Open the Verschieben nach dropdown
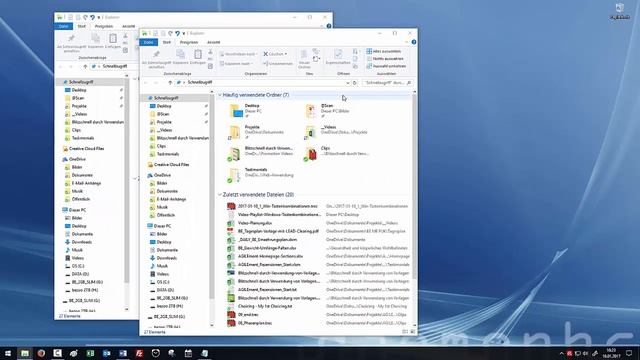Screen dimensions: 640x360 coord(238,54)
